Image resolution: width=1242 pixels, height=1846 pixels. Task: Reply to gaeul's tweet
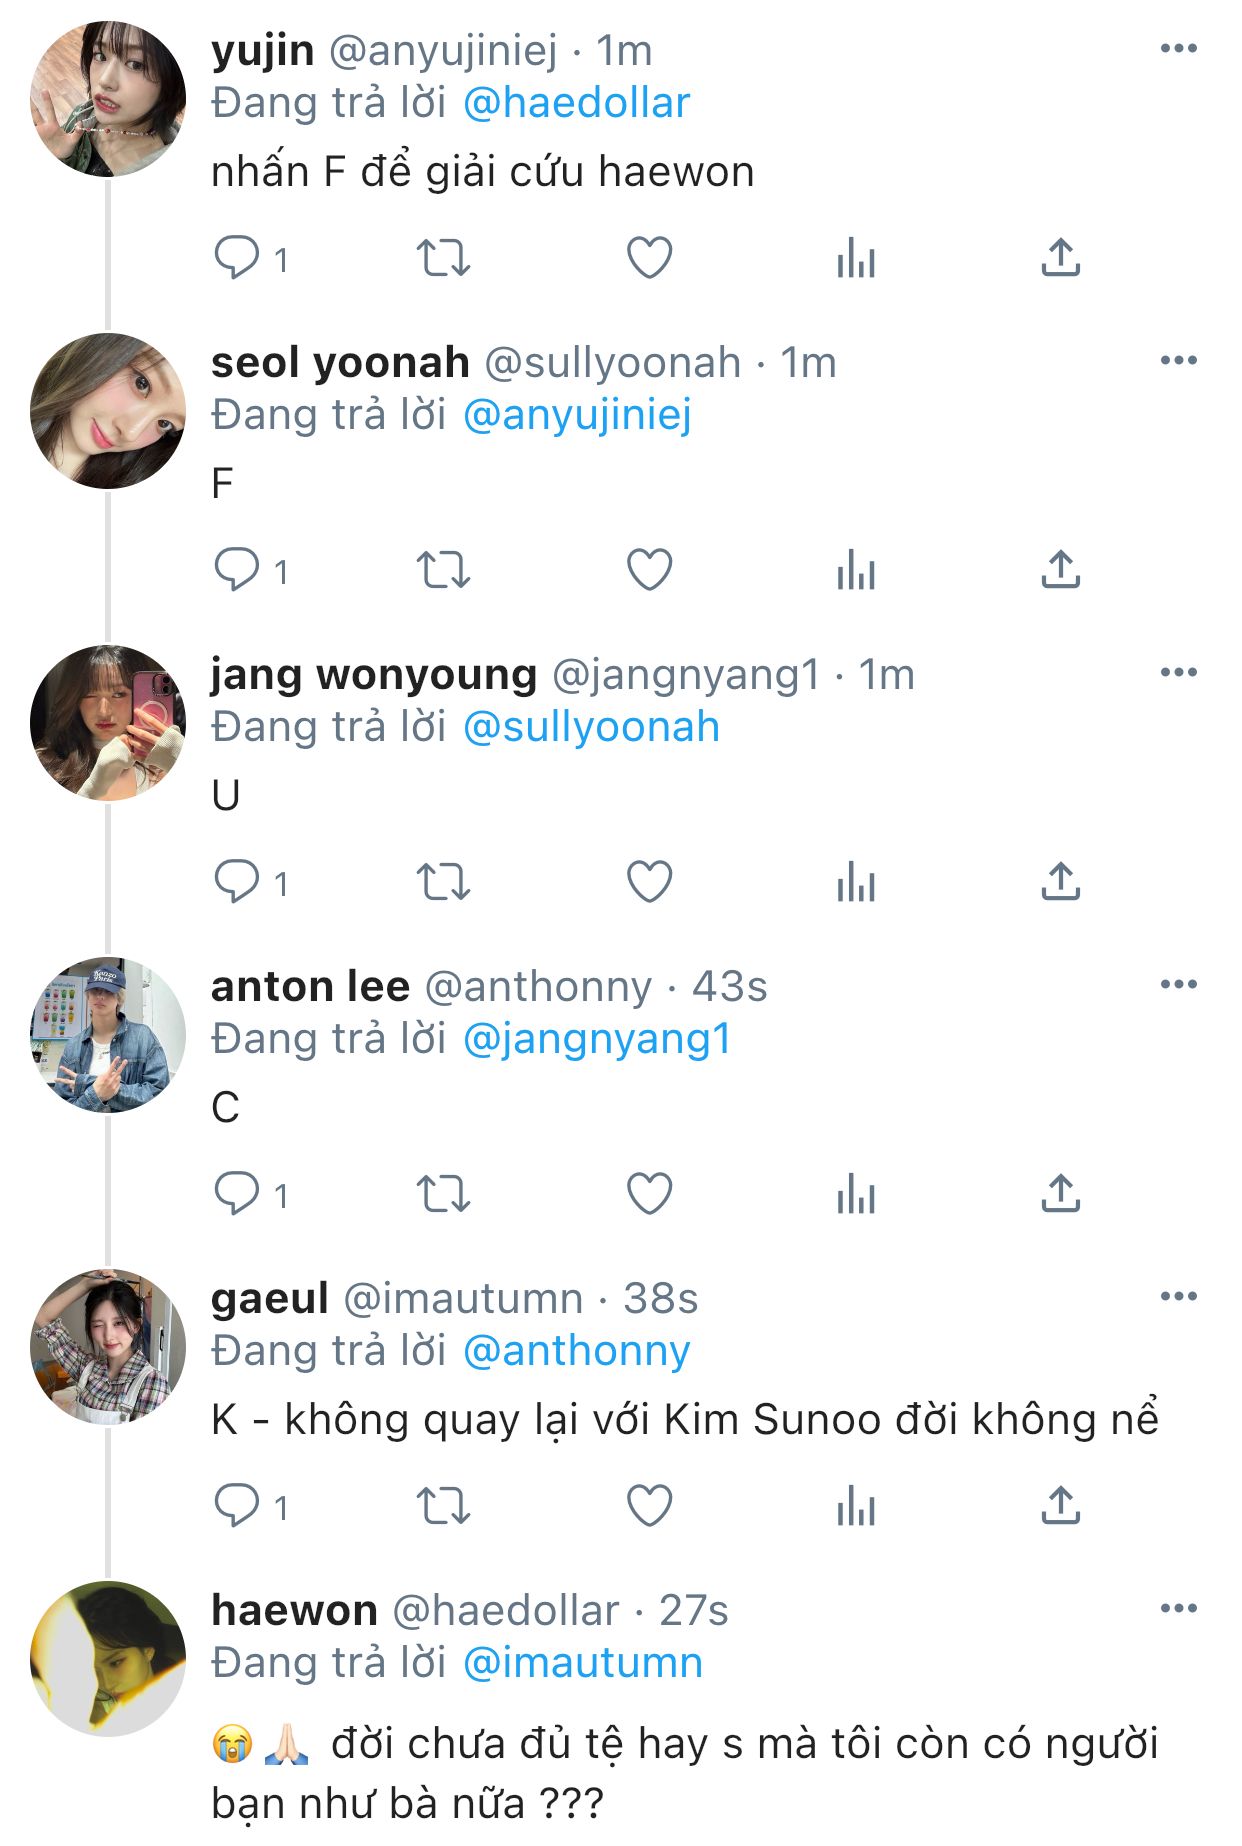[237, 1506]
